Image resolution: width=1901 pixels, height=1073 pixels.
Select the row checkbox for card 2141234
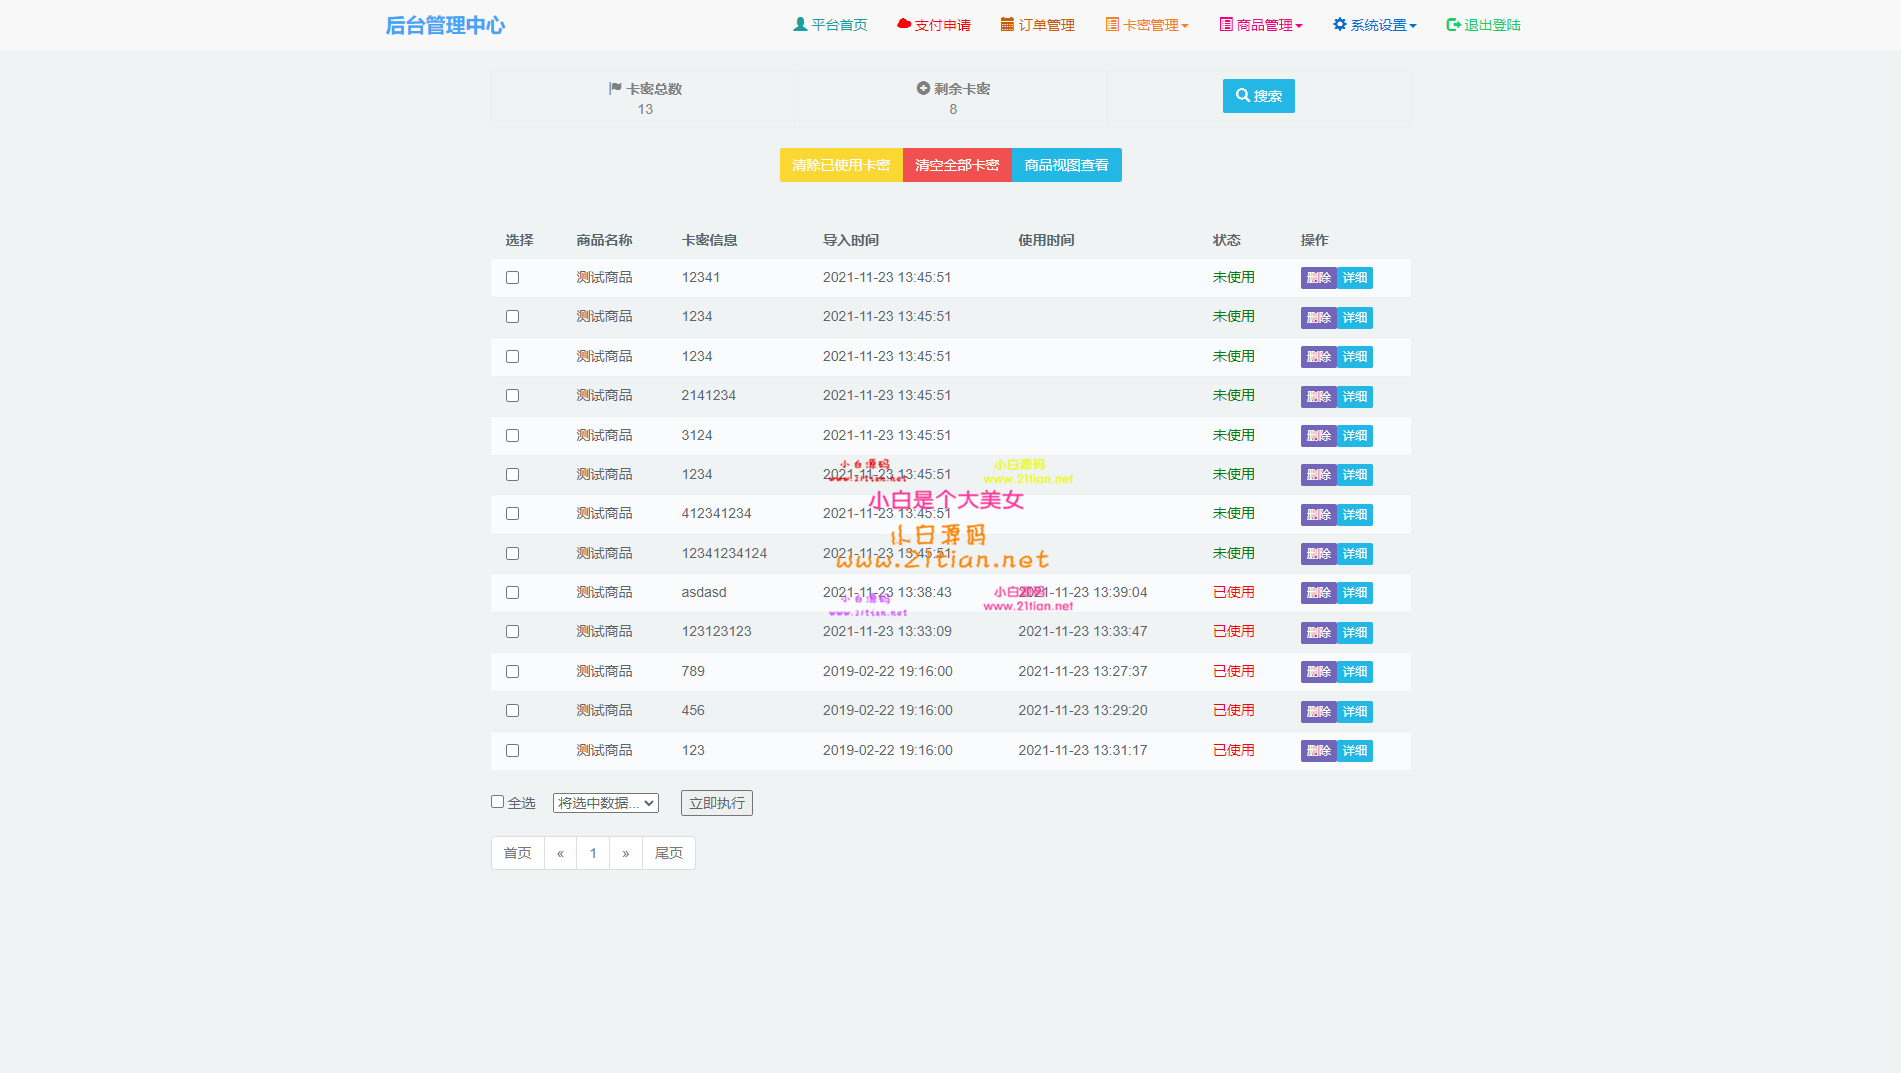click(x=512, y=395)
